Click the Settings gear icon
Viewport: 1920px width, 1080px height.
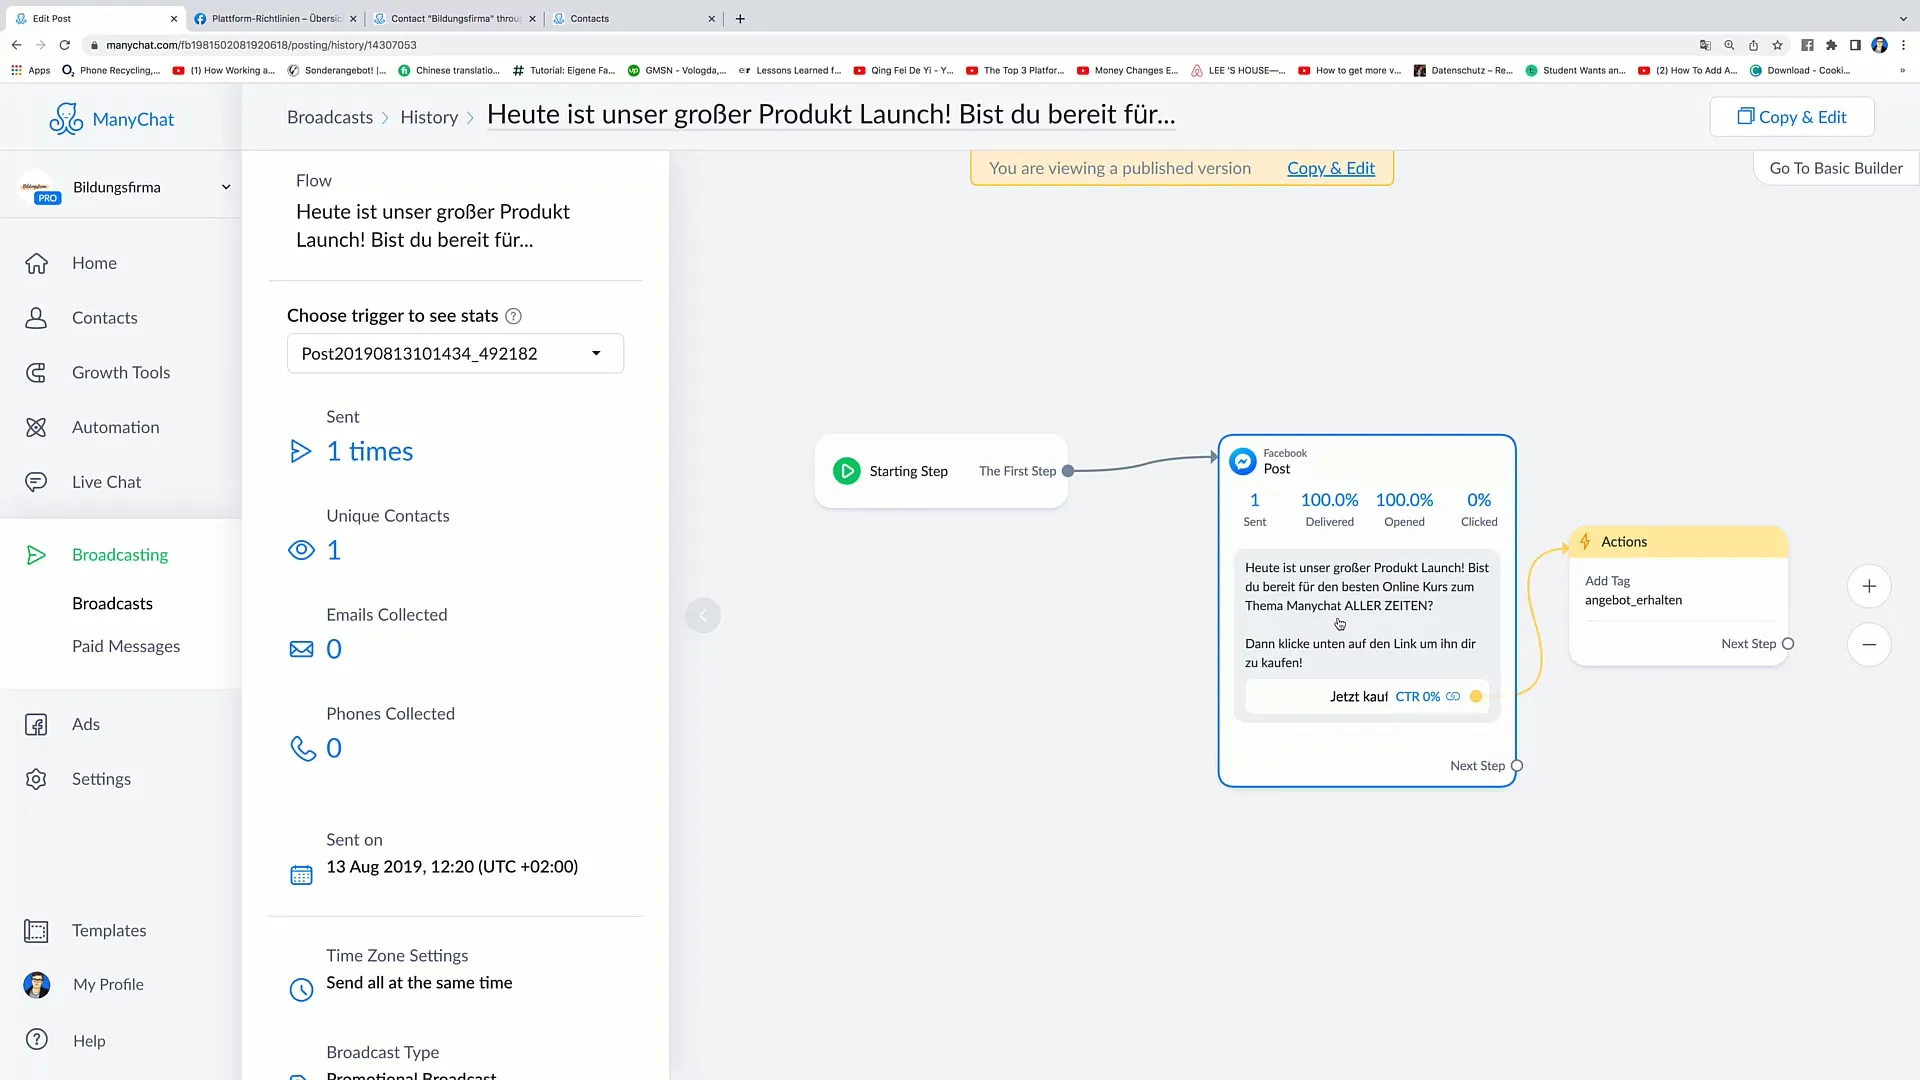point(36,779)
